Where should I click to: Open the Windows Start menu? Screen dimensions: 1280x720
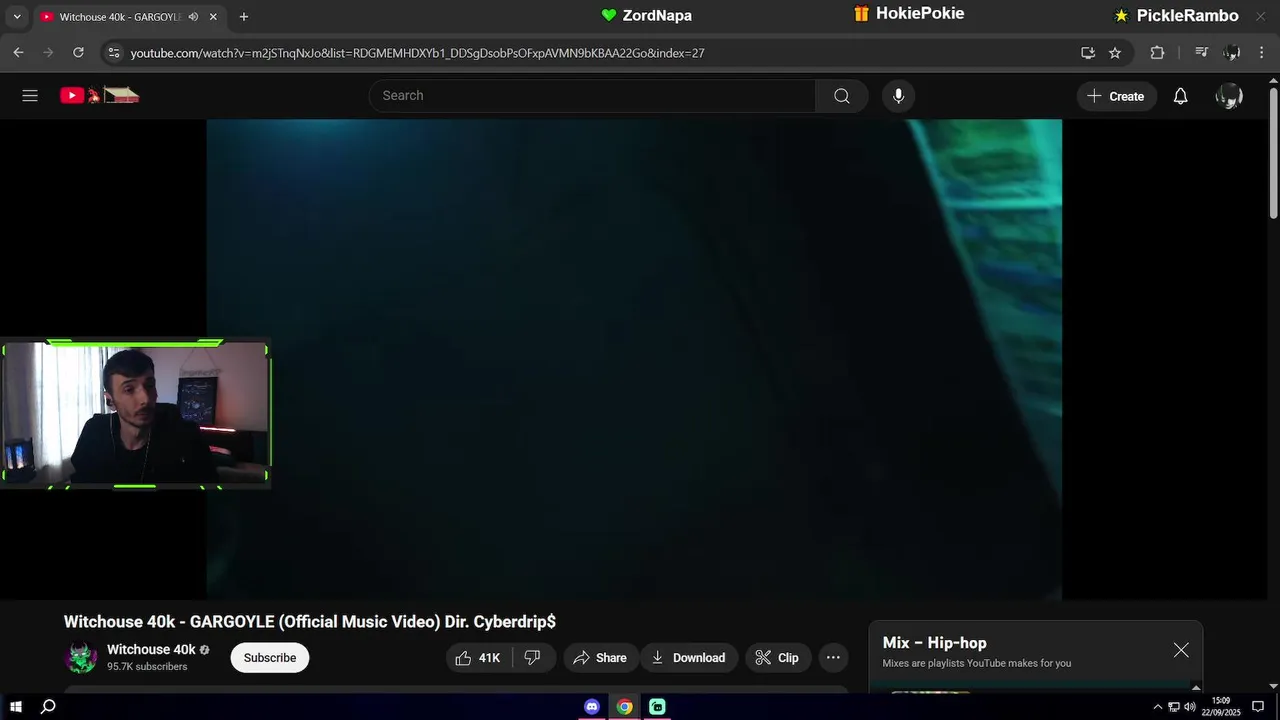point(16,707)
